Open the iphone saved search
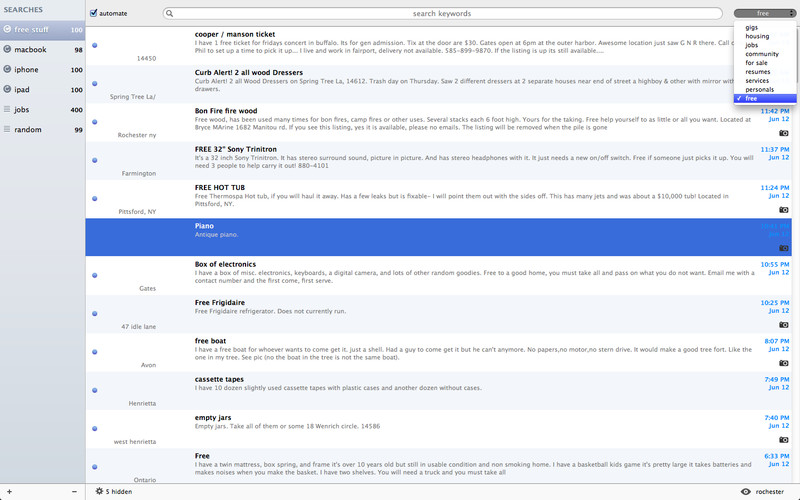800x500 pixels. tap(26, 69)
